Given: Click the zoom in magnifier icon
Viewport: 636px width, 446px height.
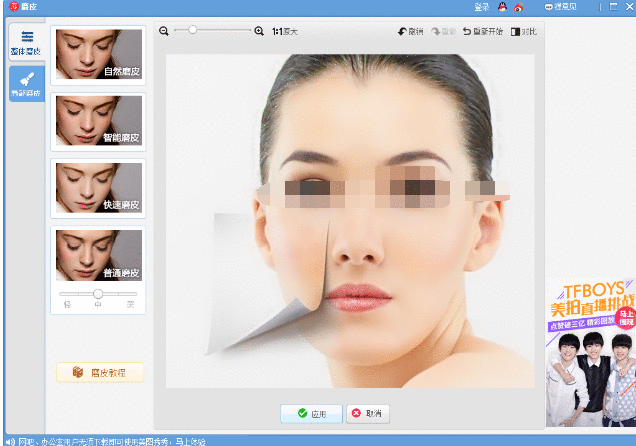Looking at the screenshot, I should click(260, 32).
